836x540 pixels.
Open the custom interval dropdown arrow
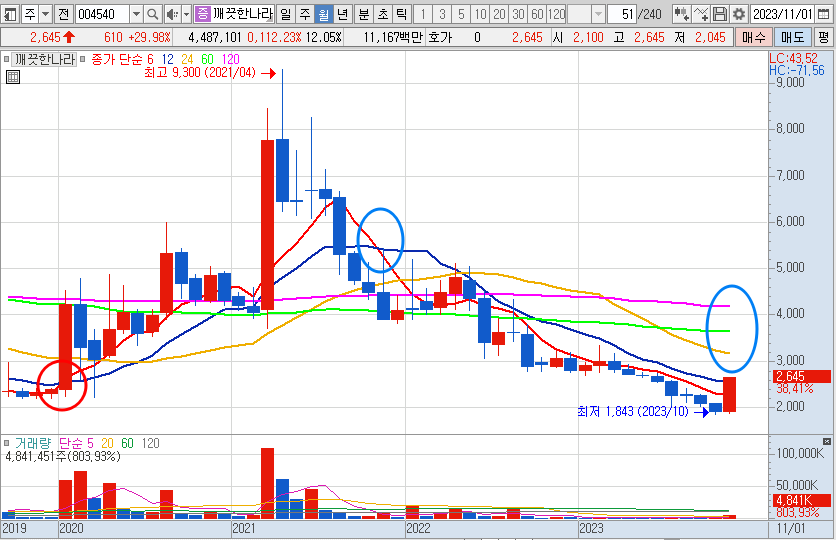click(x=598, y=14)
